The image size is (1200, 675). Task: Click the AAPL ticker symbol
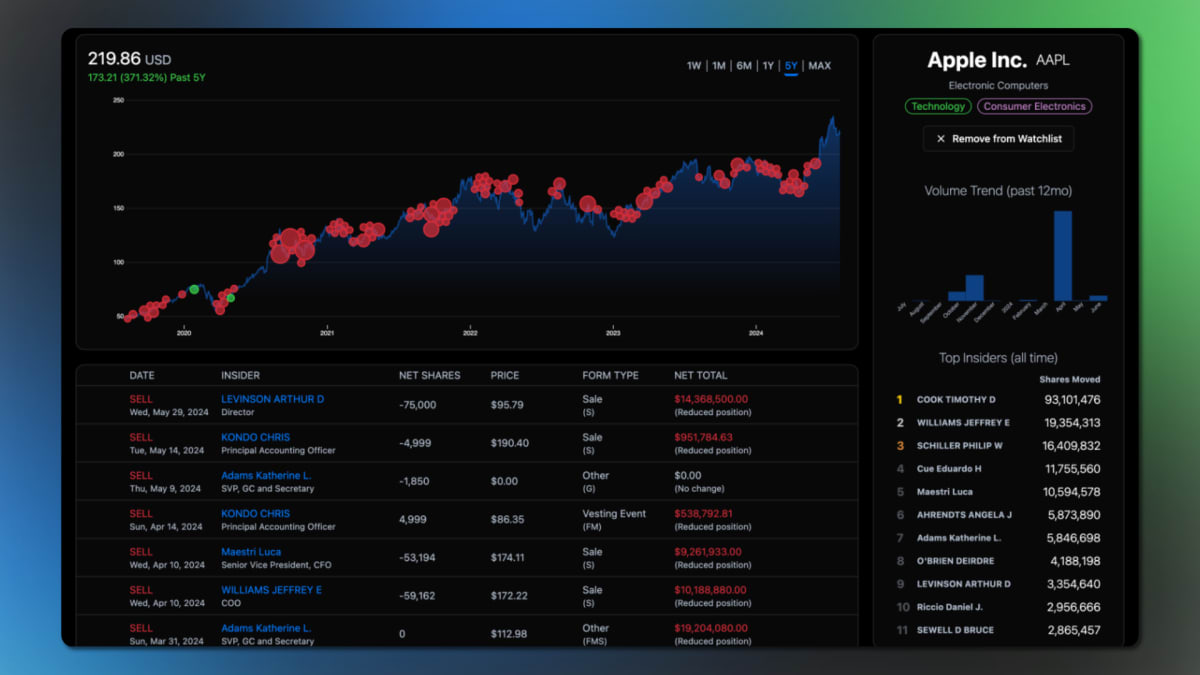[1052, 61]
